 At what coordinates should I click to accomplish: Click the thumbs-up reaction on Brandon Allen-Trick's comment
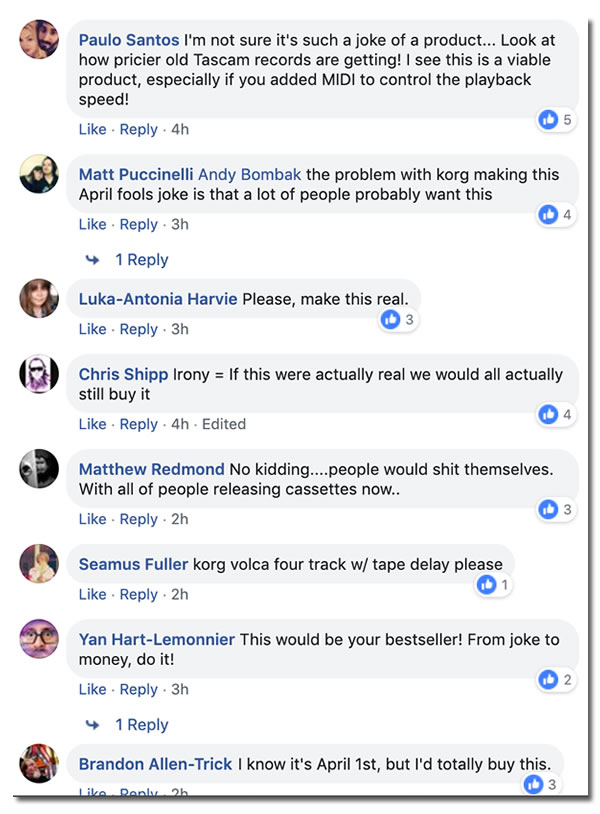(534, 784)
